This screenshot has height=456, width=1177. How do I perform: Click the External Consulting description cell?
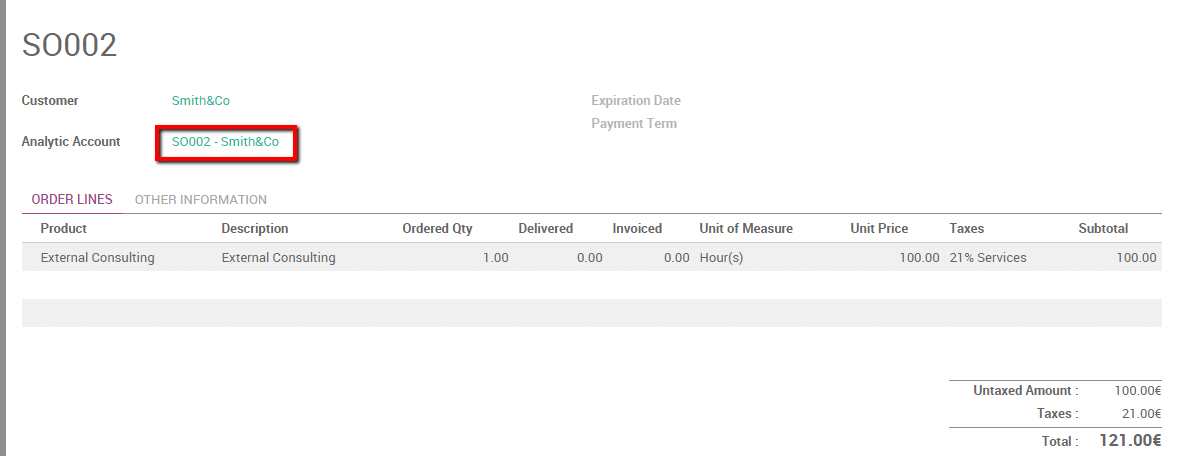pyautogui.click(x=278, y=258)
